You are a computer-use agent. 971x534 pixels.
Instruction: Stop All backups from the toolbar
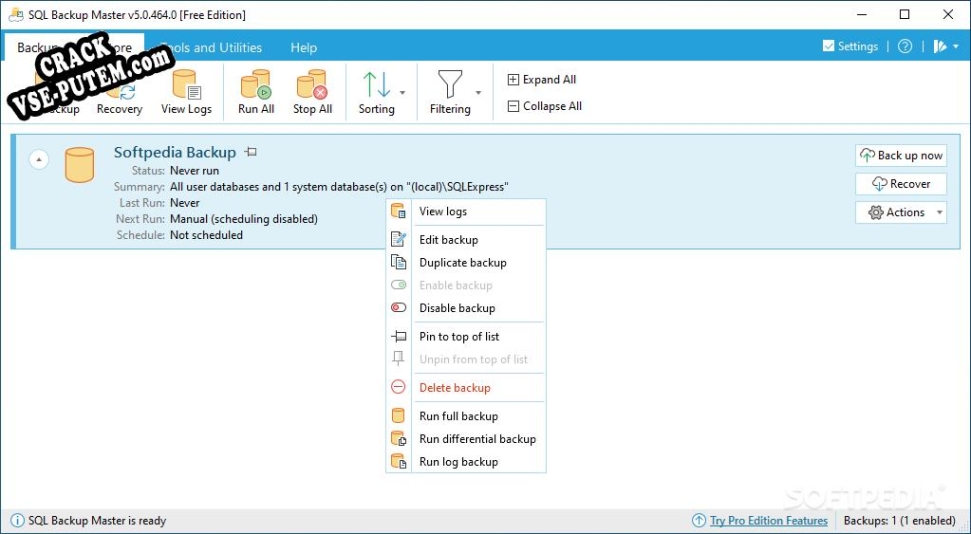pyautogui.click(x=312, y=93)
